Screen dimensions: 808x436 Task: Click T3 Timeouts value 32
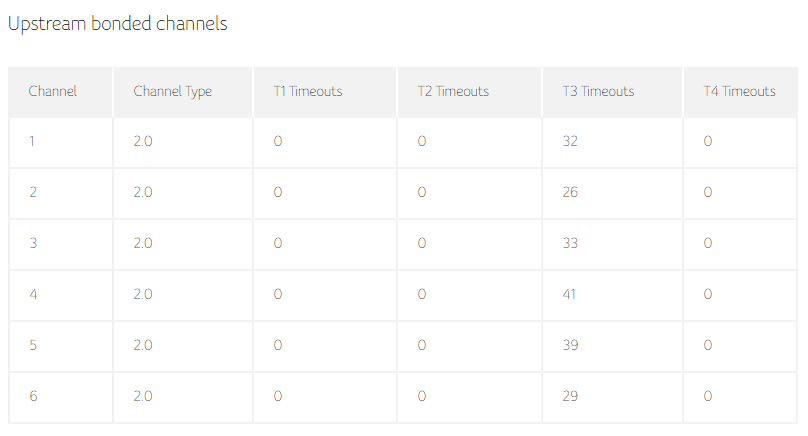570,142
